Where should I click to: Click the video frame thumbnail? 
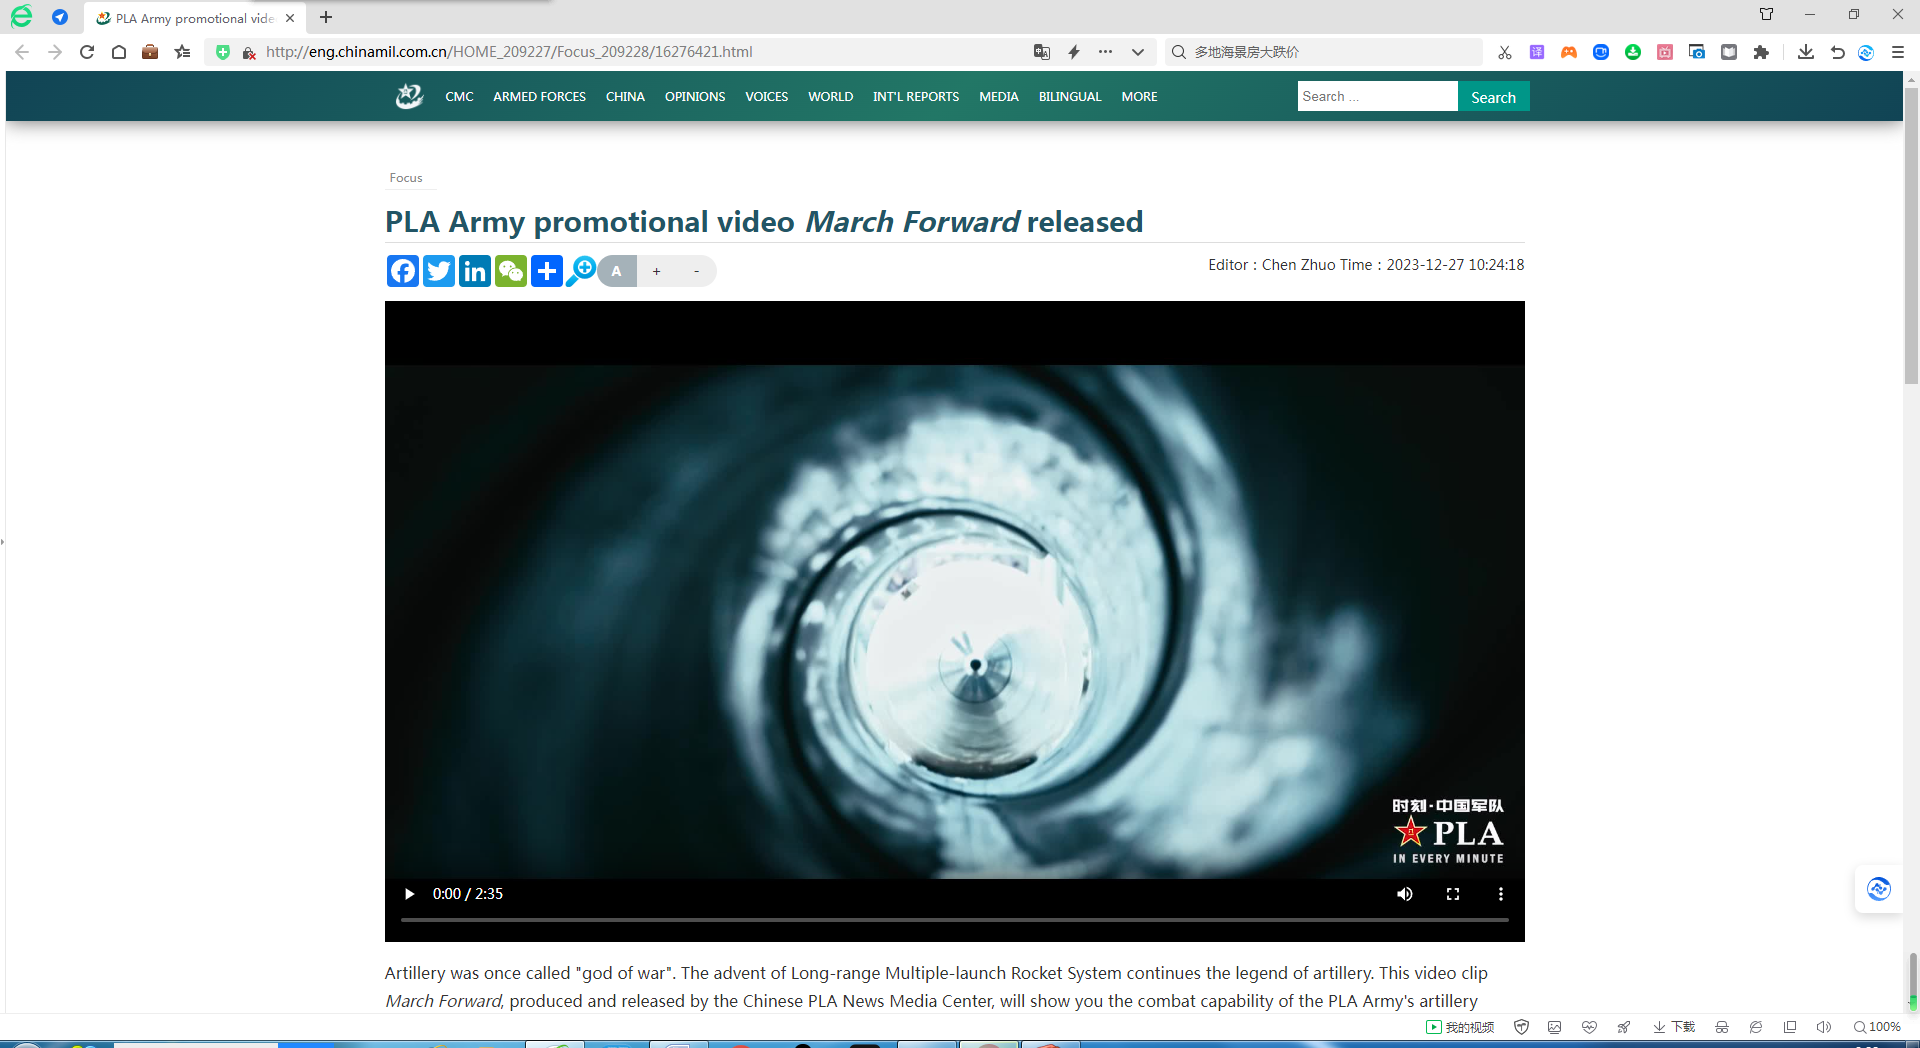tap(955, 620)
